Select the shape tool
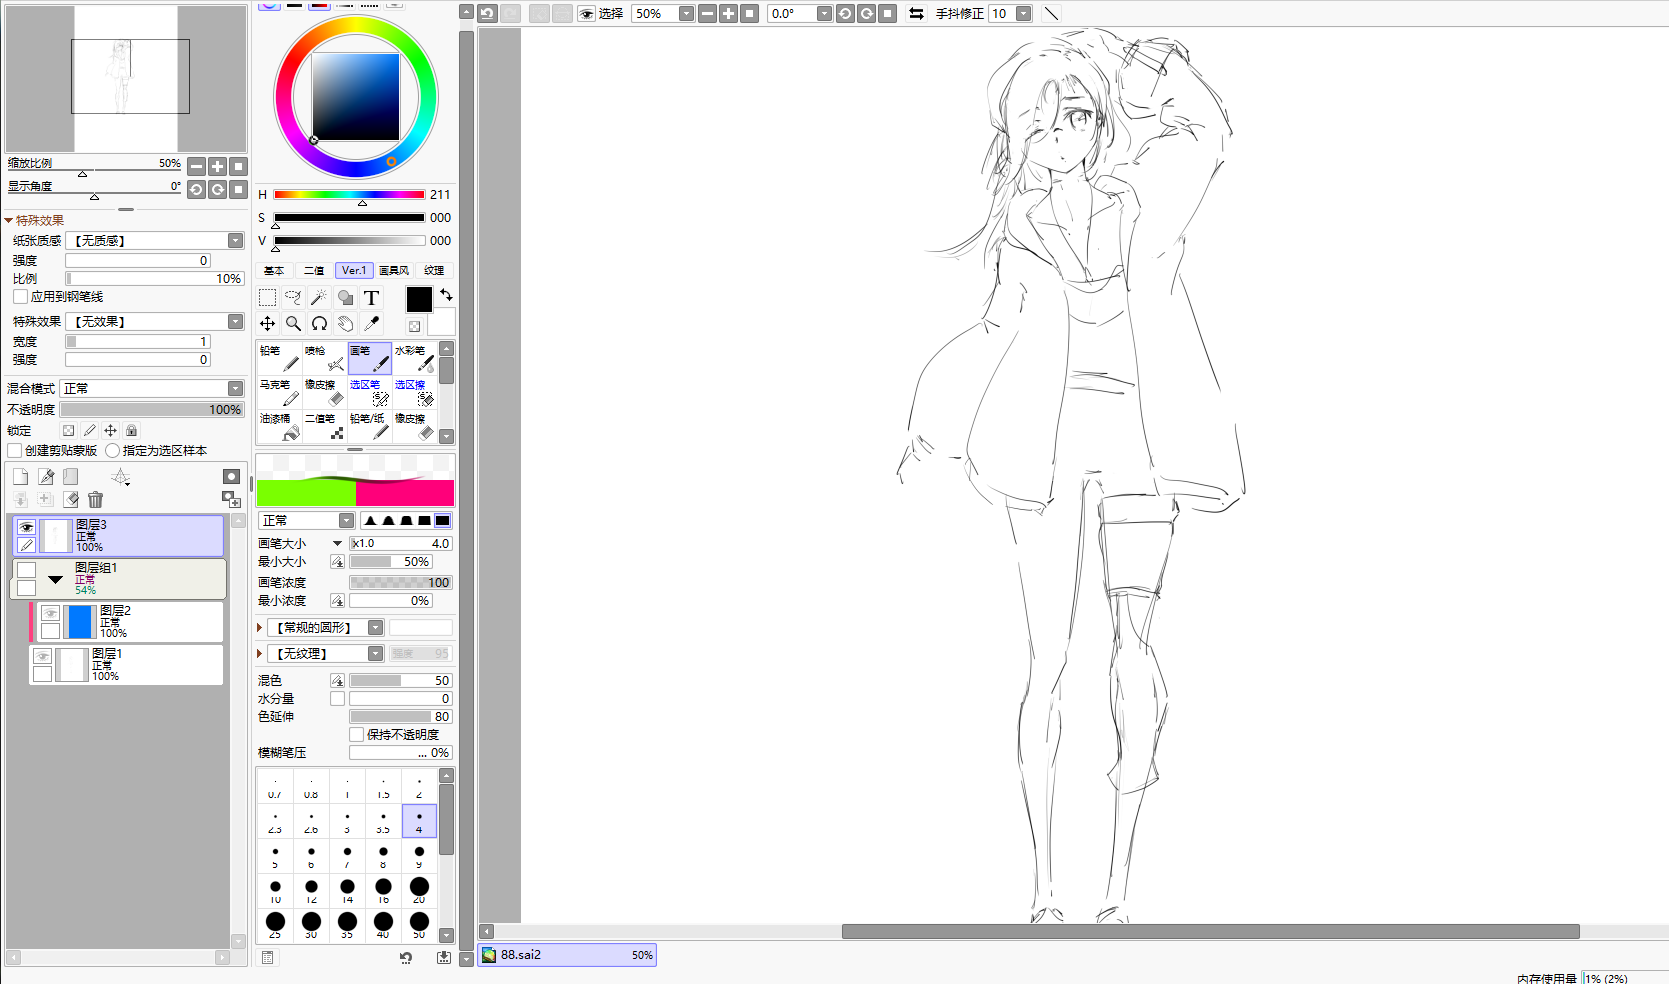This screenshot has height=984, width=1669. 345,297
